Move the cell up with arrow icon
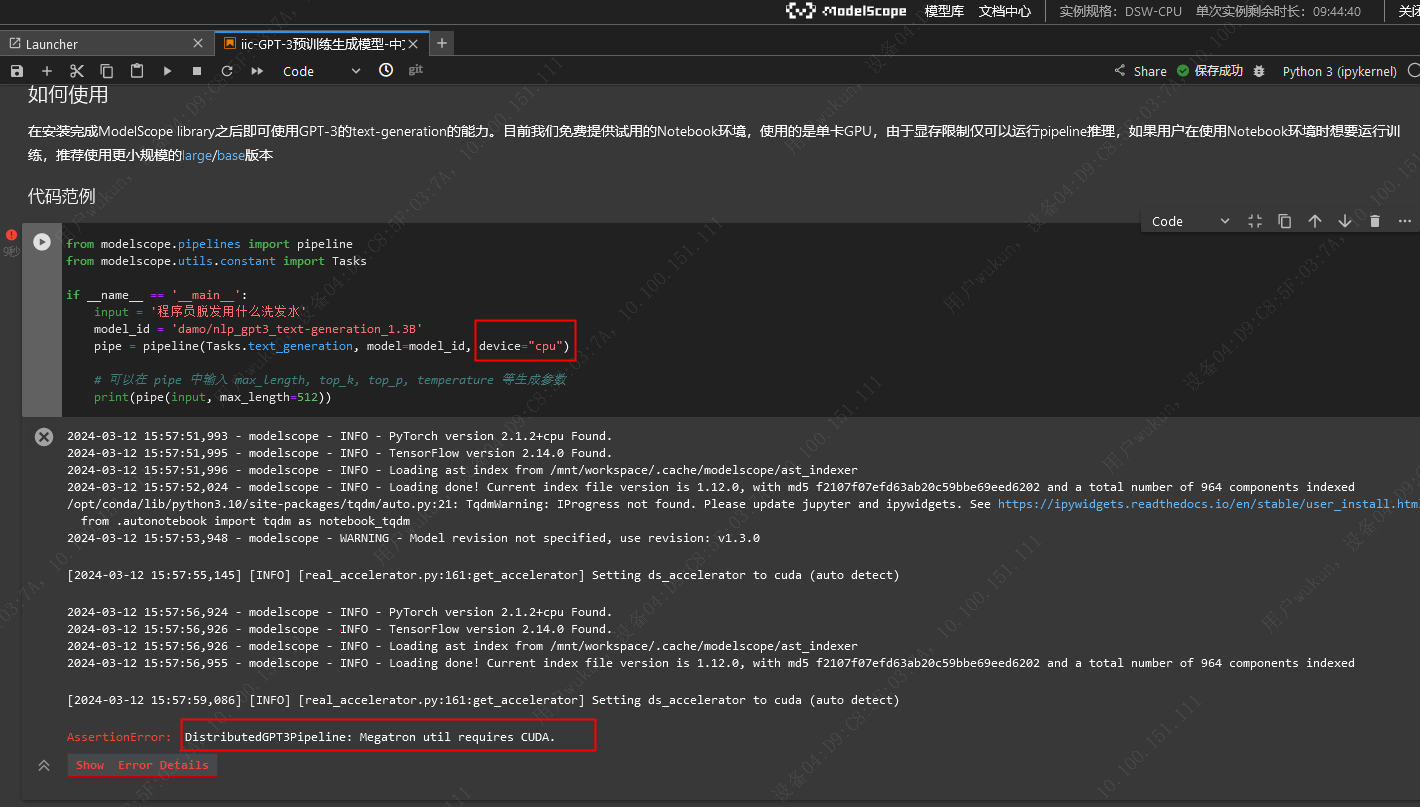 point(1315,221)
